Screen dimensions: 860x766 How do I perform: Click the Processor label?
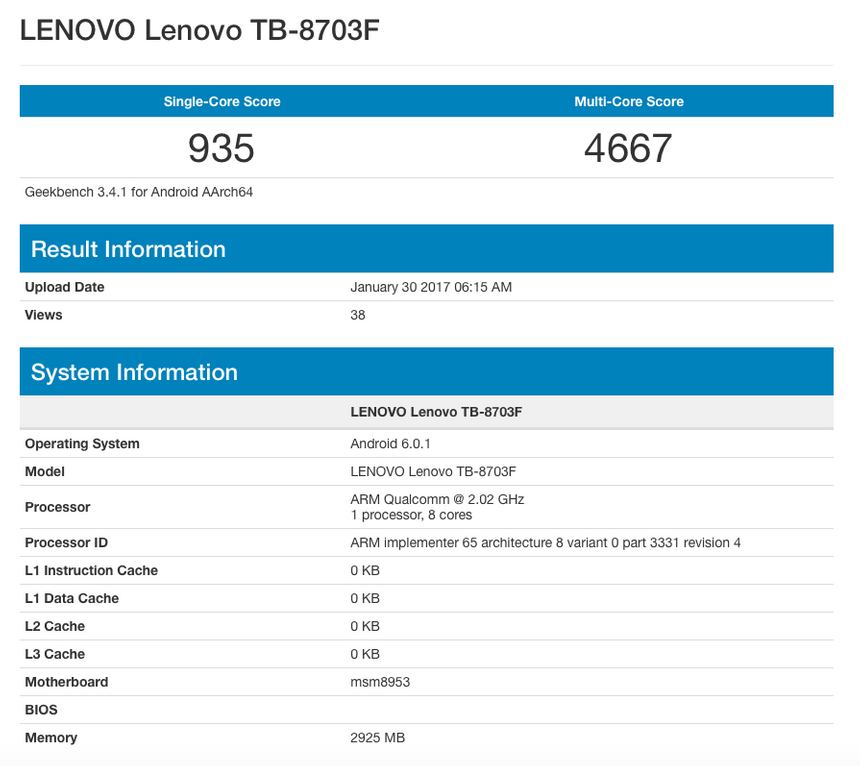[58, 507]
